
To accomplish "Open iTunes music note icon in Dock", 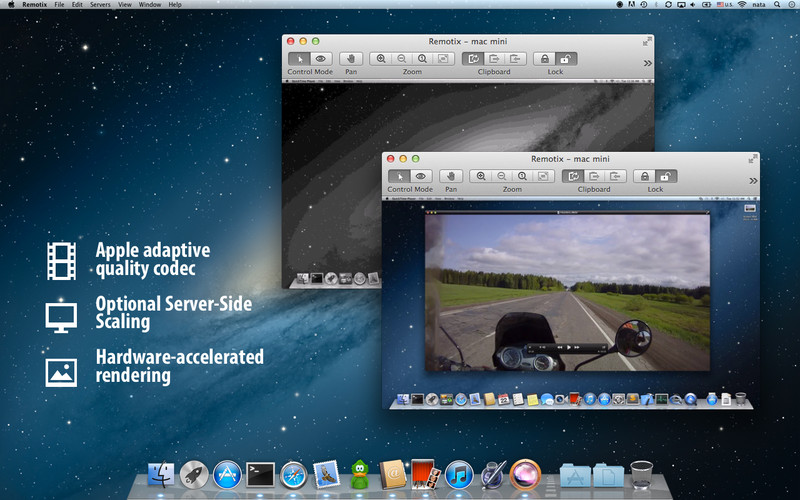I will [459, 475].
